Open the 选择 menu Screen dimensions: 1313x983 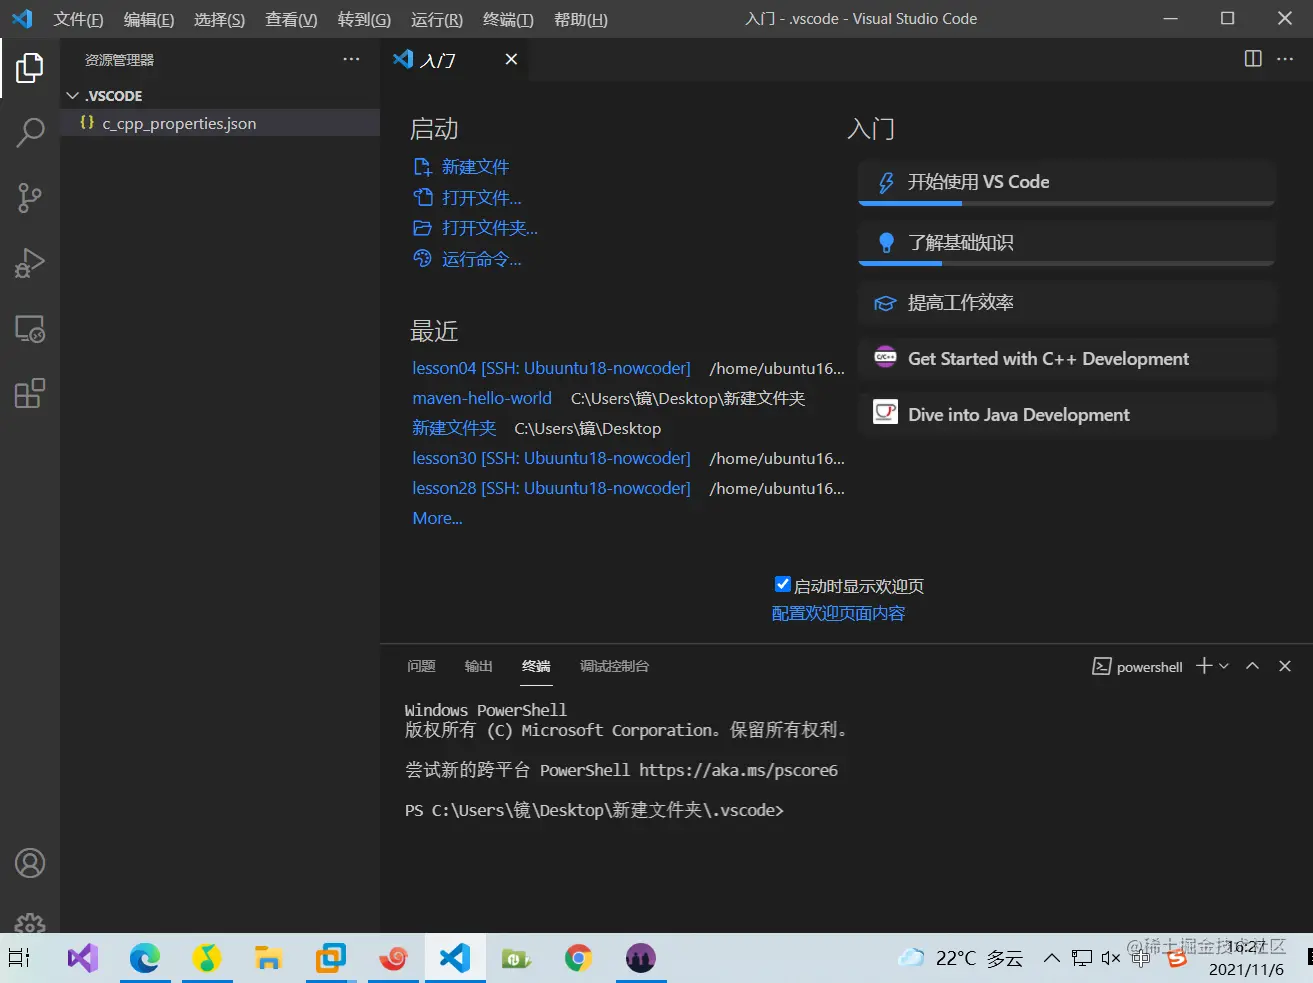219,20
